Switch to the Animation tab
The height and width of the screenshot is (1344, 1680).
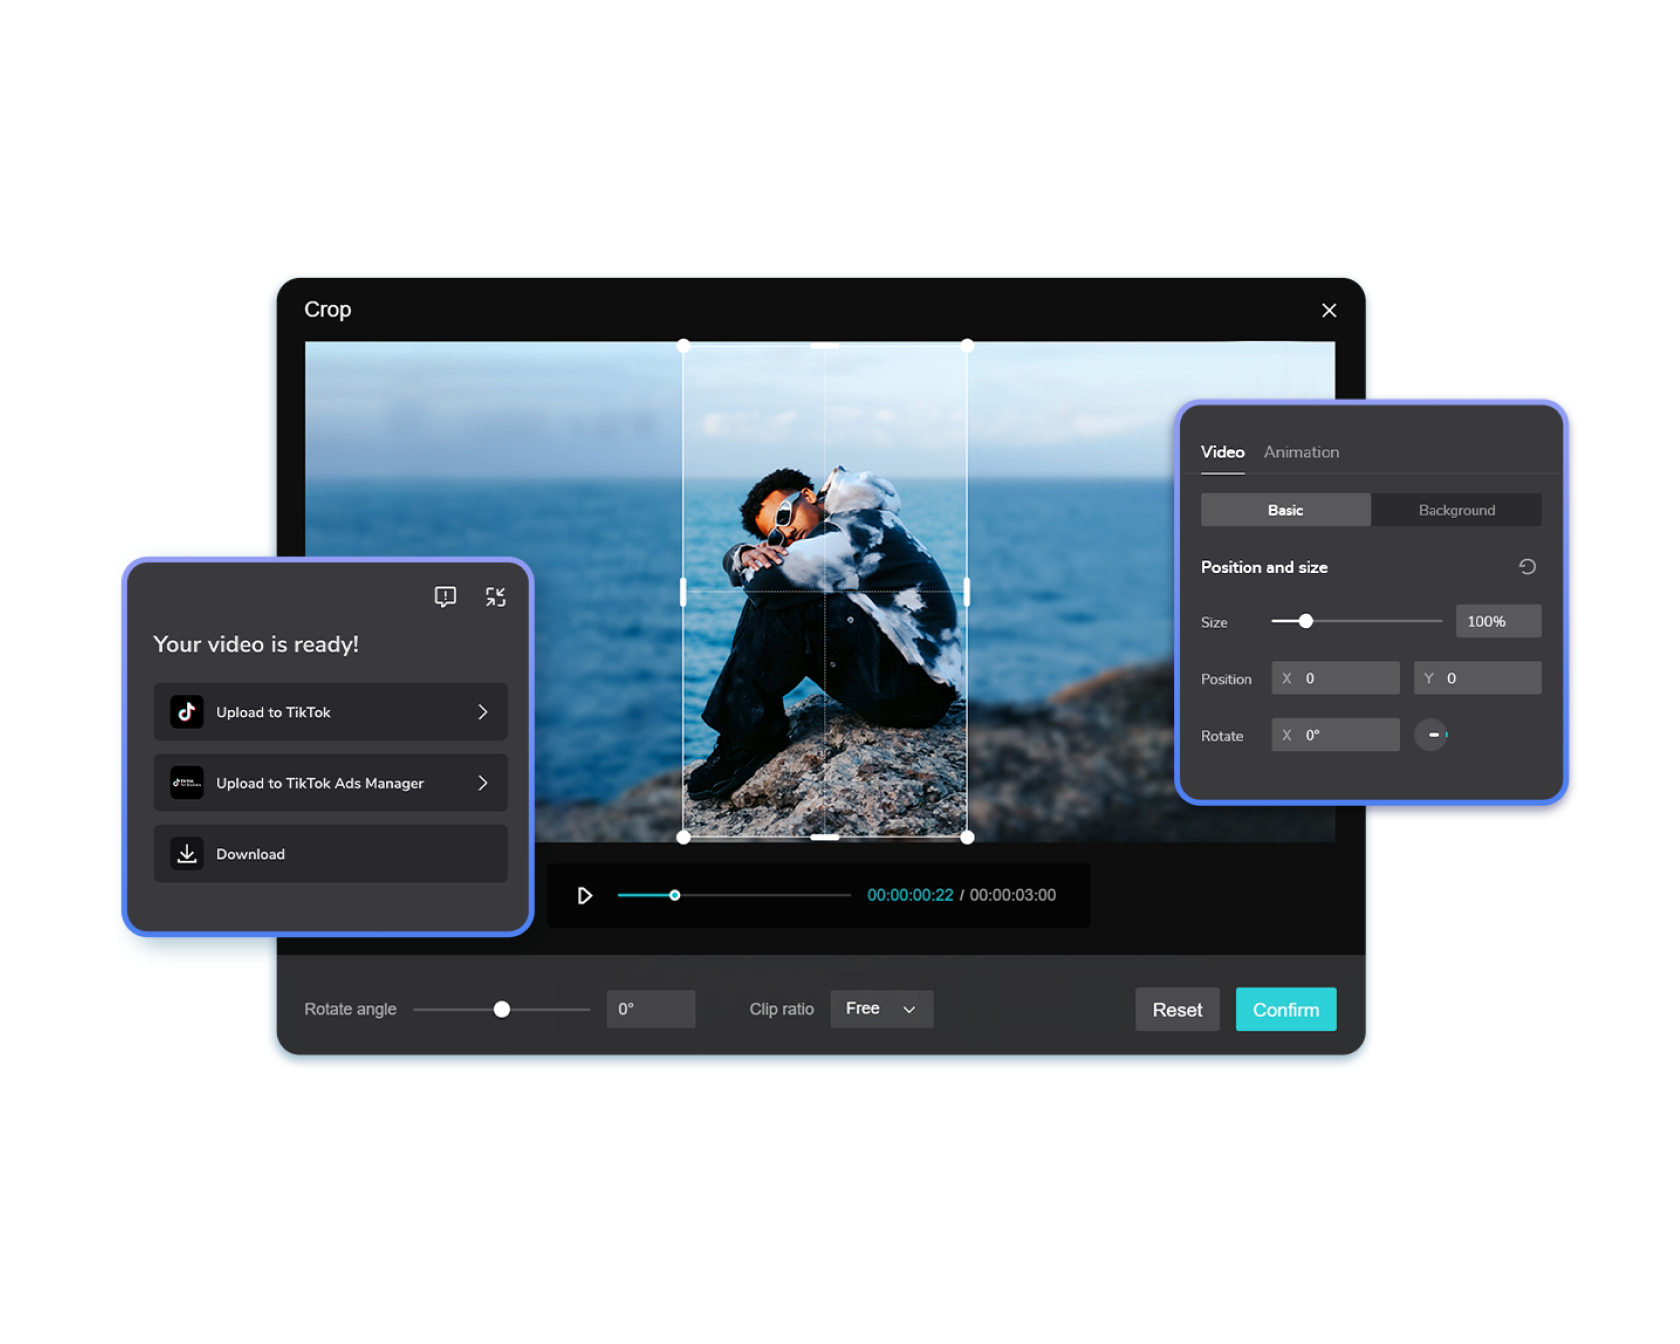tap(1300, 452)
